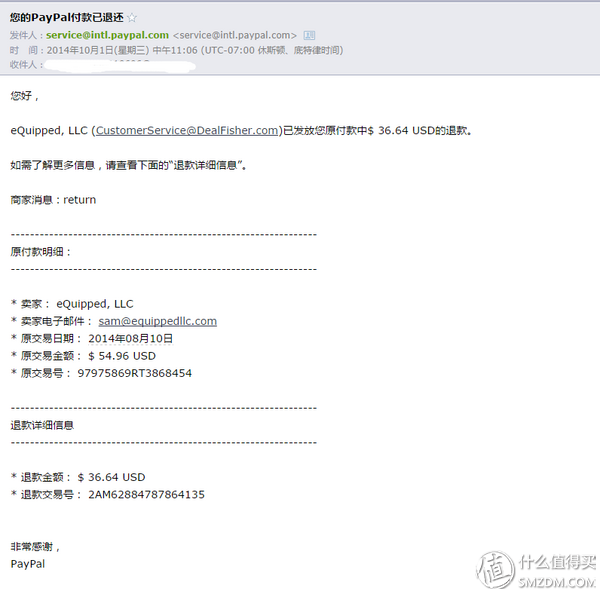Image resolution: width=600 pixels, height=594 pixels.
Task: Open CustomerService@DealFisher.com email link
Action: 187,131
